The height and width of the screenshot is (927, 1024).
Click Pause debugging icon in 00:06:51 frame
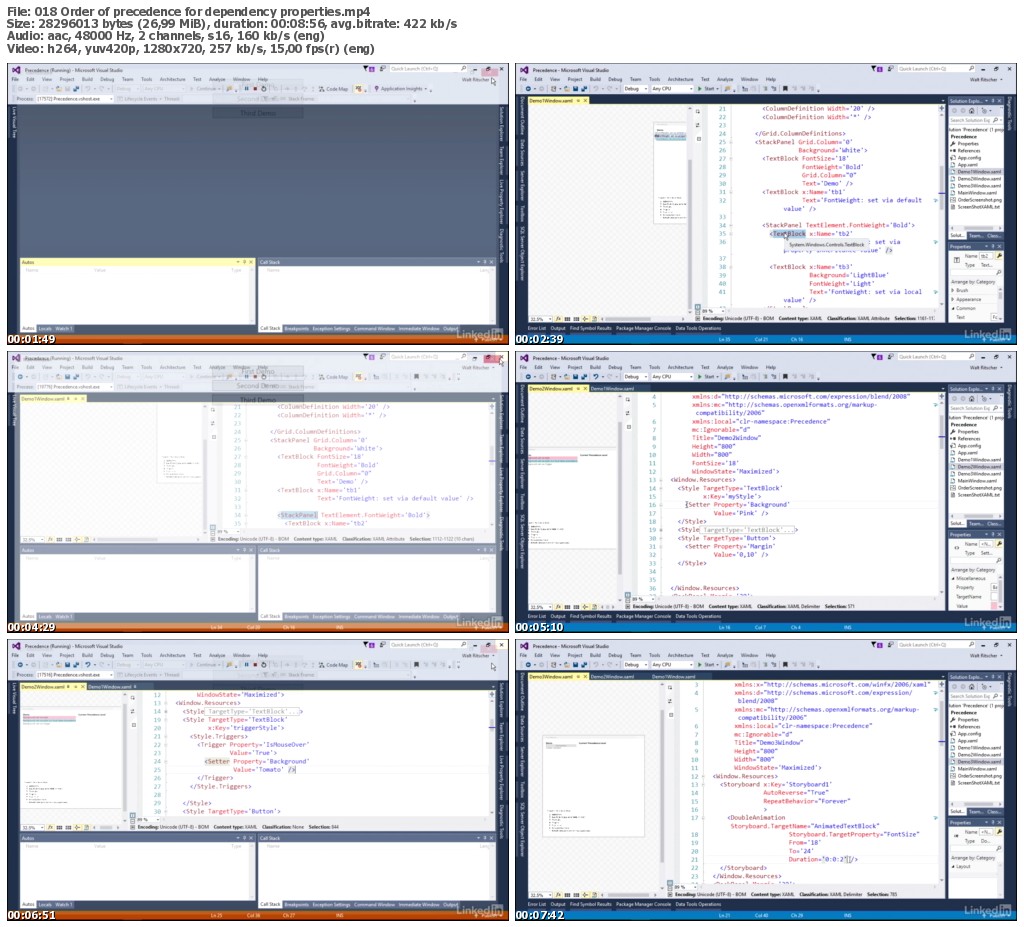click(246, 665)
